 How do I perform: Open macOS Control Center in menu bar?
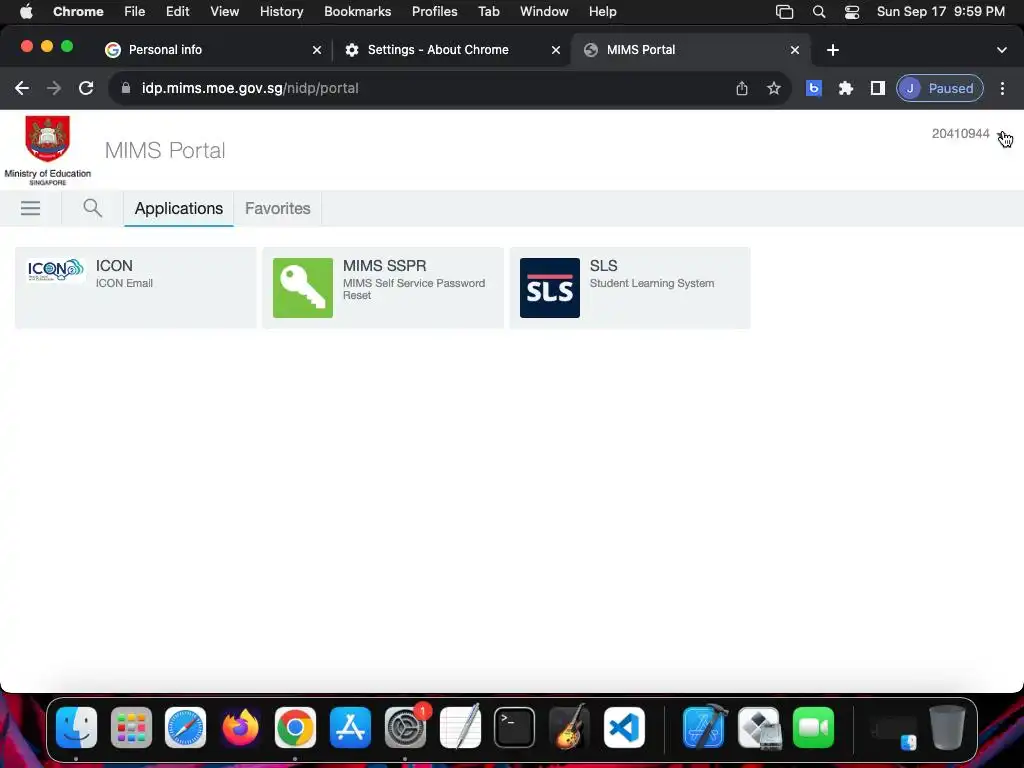coord(852,12)
